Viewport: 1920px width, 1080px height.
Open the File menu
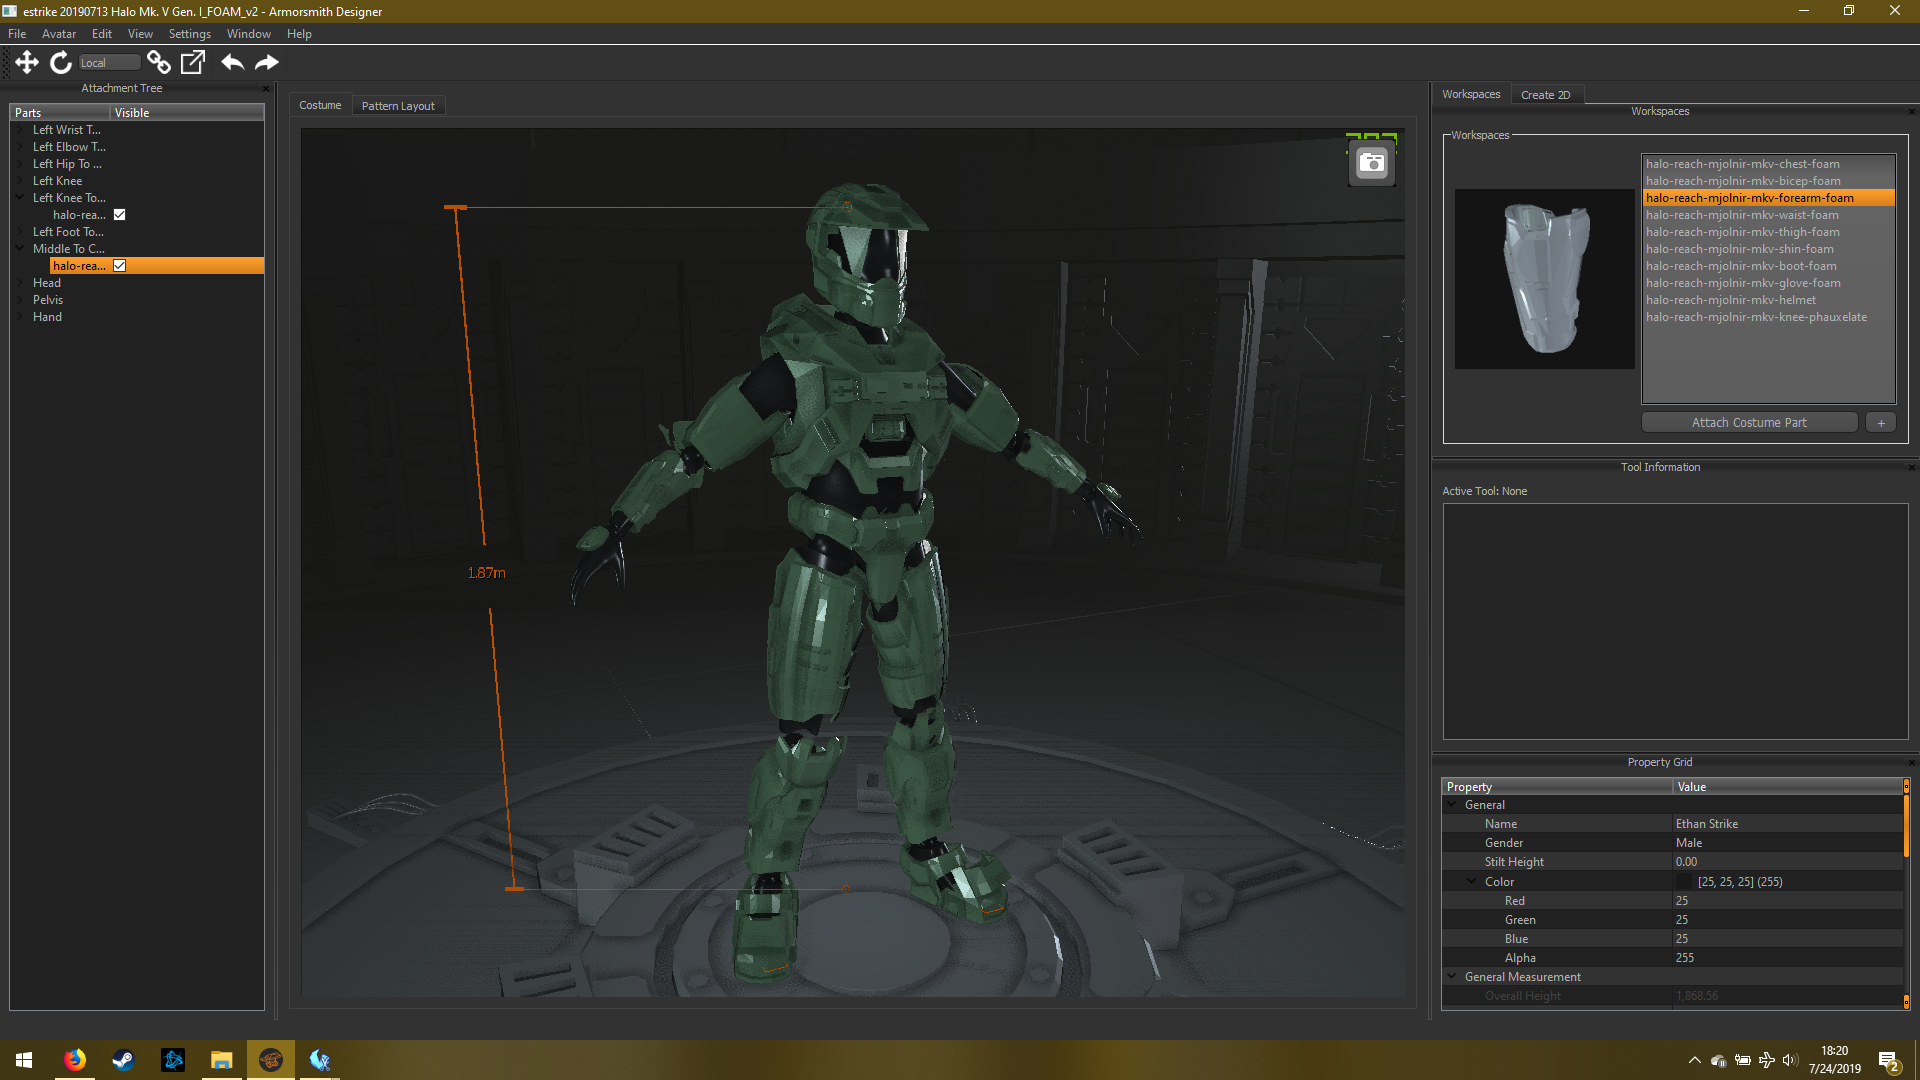(x=17, y=34)
